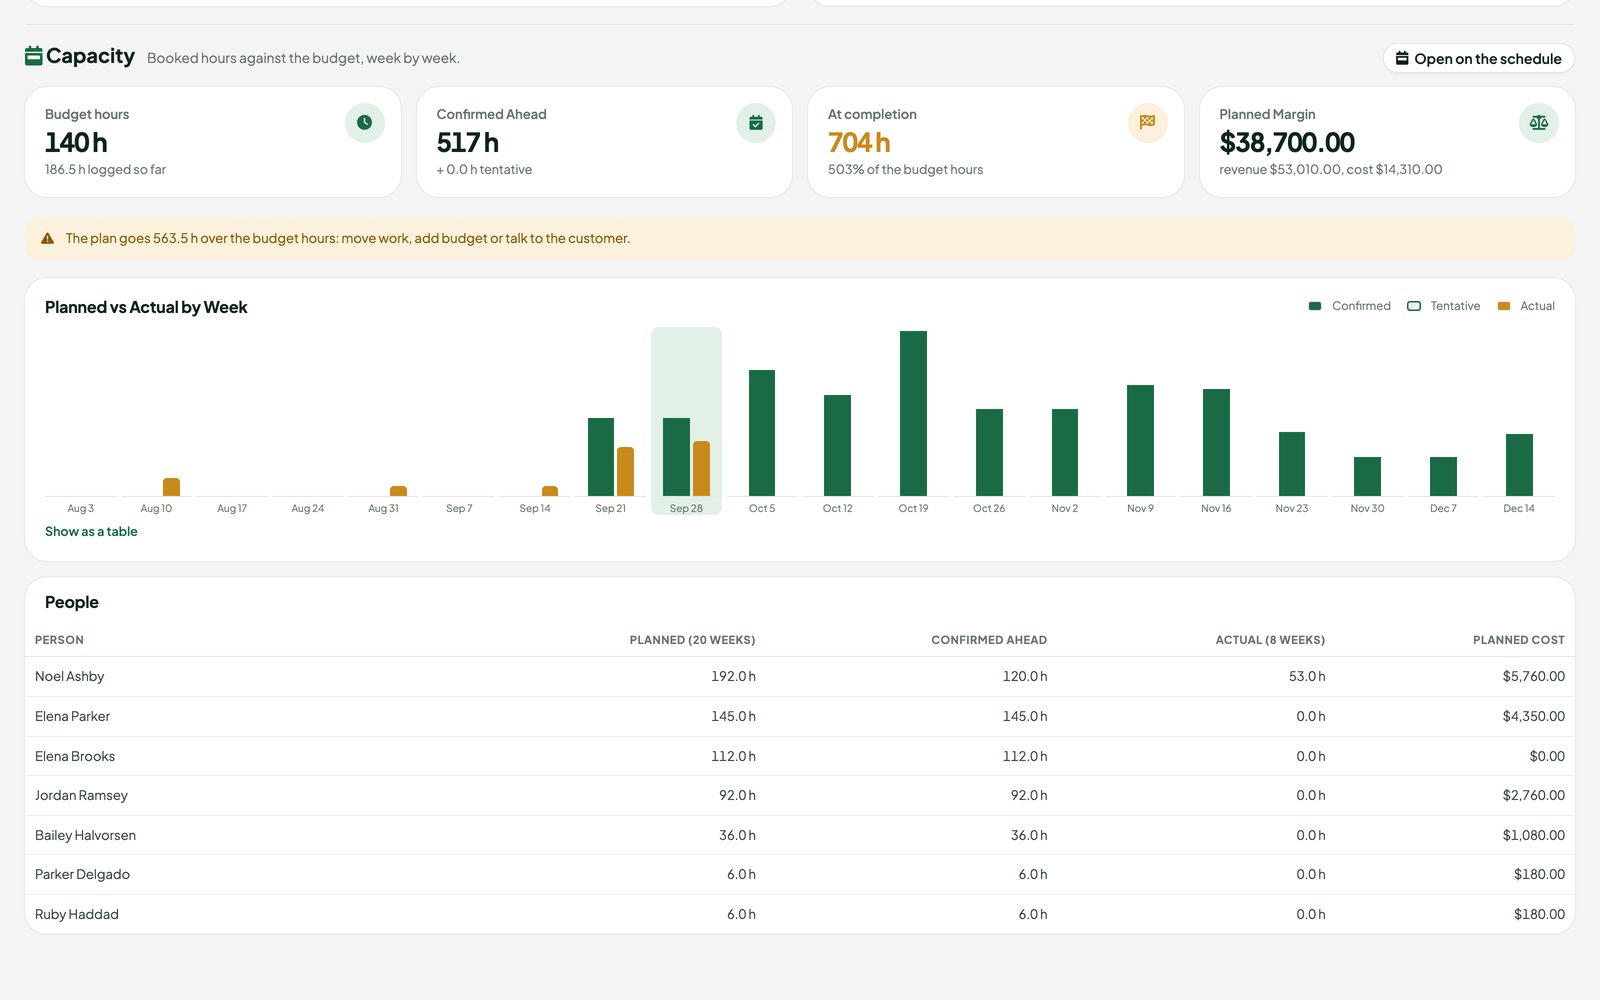Click the Nov 9 week label
Viewport: 1600px width, 1000px height.
click(x=1140, y=508)
